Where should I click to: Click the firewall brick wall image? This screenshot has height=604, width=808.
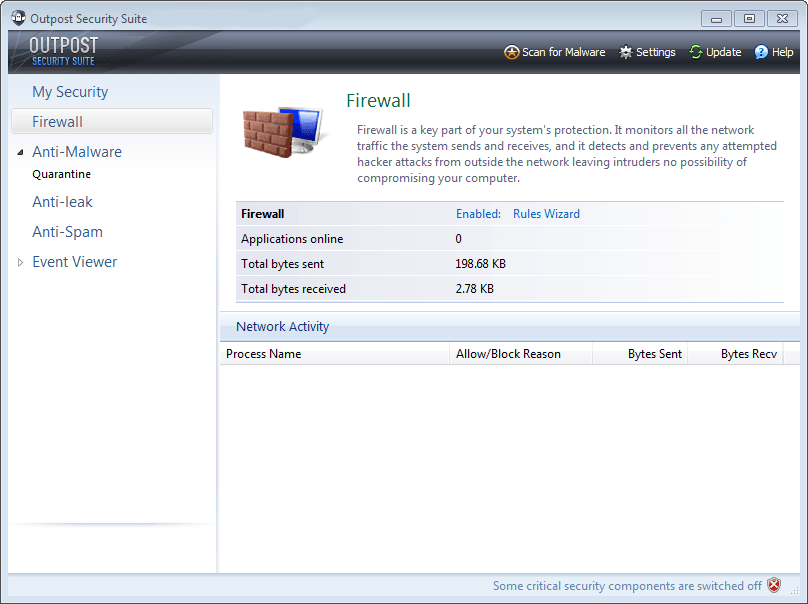pos(283,132)
